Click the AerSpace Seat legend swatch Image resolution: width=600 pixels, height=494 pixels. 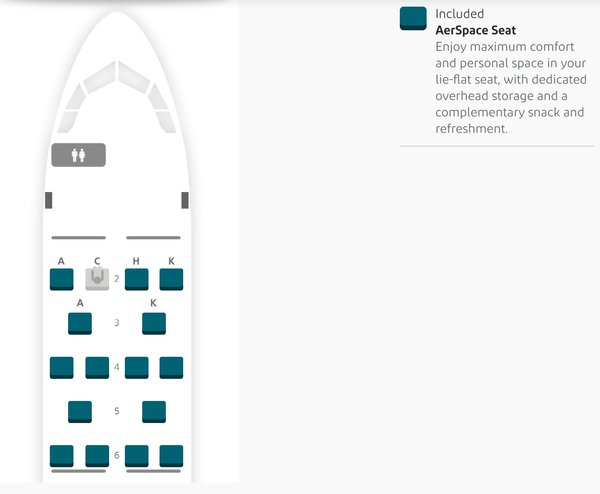[413, 18]
